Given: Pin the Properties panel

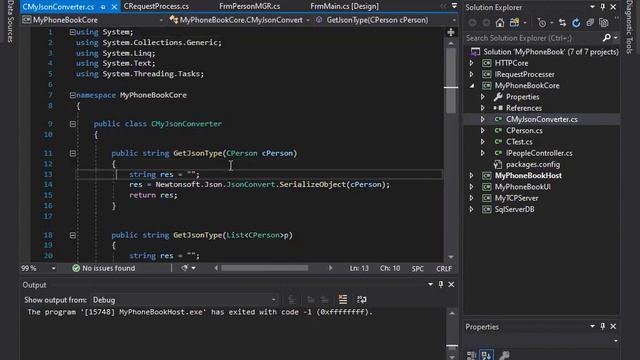Looking at the screenshot, I should [x=603, y=327].
